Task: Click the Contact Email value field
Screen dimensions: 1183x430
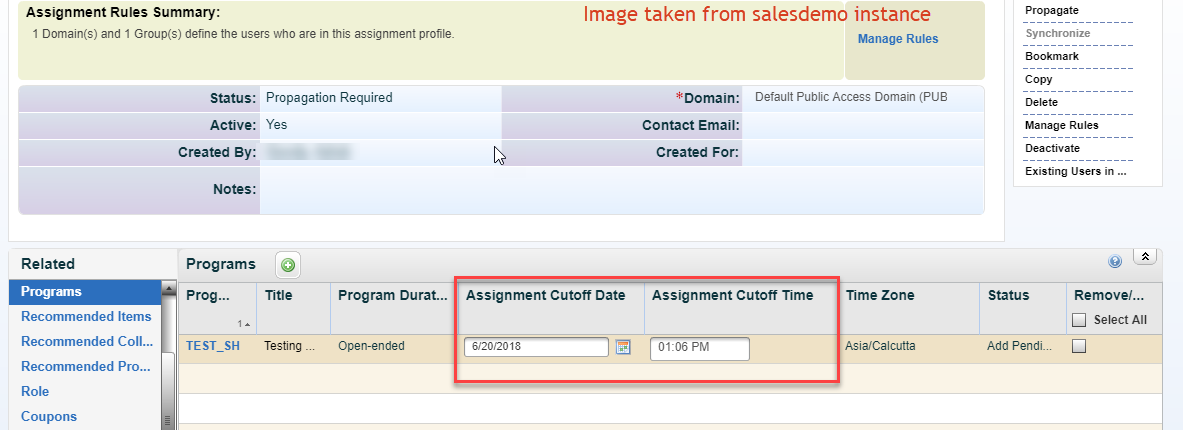Action: coord(863,125)
